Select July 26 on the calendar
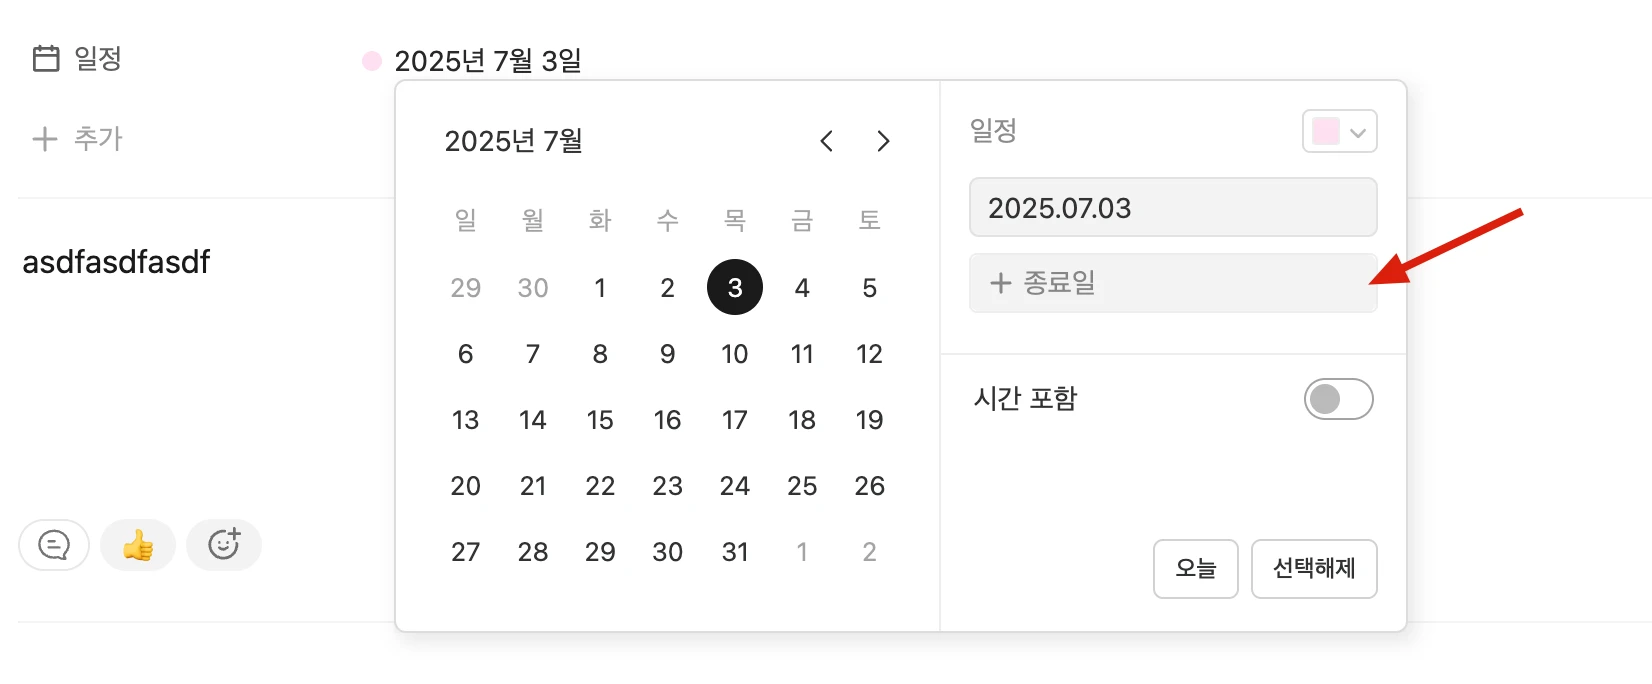Image resolution: width=1652 pixels, height=684 pixels. 869,486
